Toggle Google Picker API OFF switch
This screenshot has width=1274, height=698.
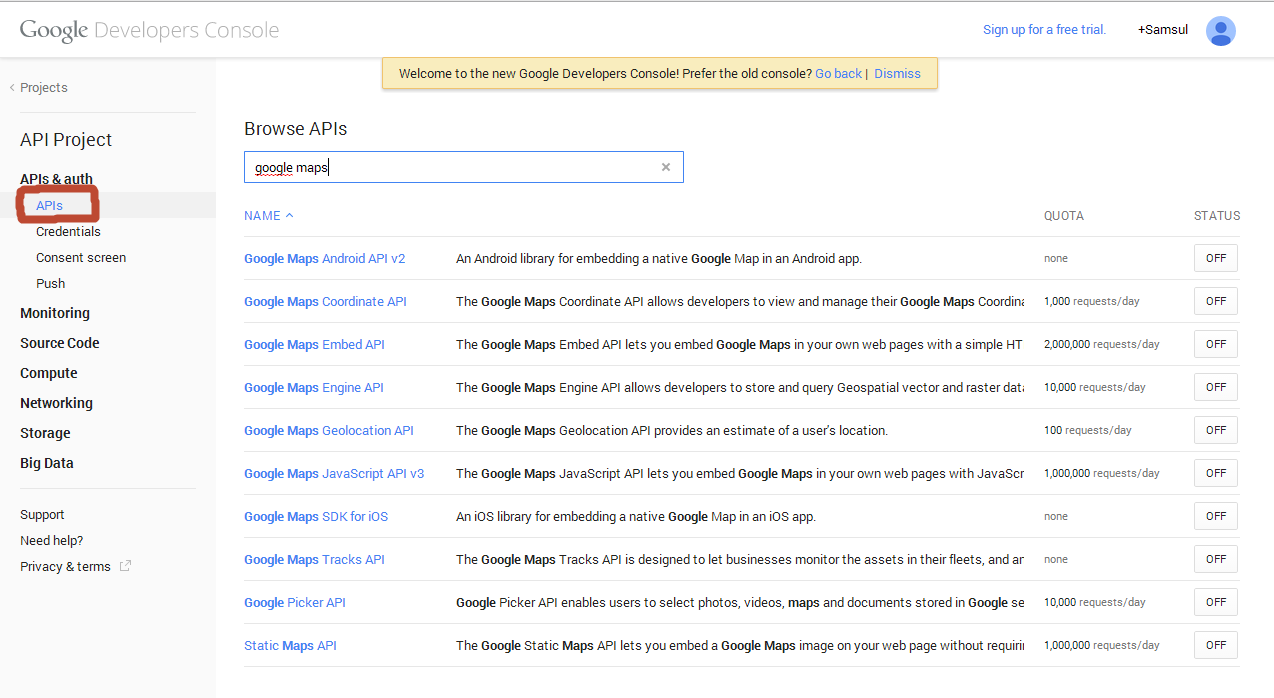1216,602
